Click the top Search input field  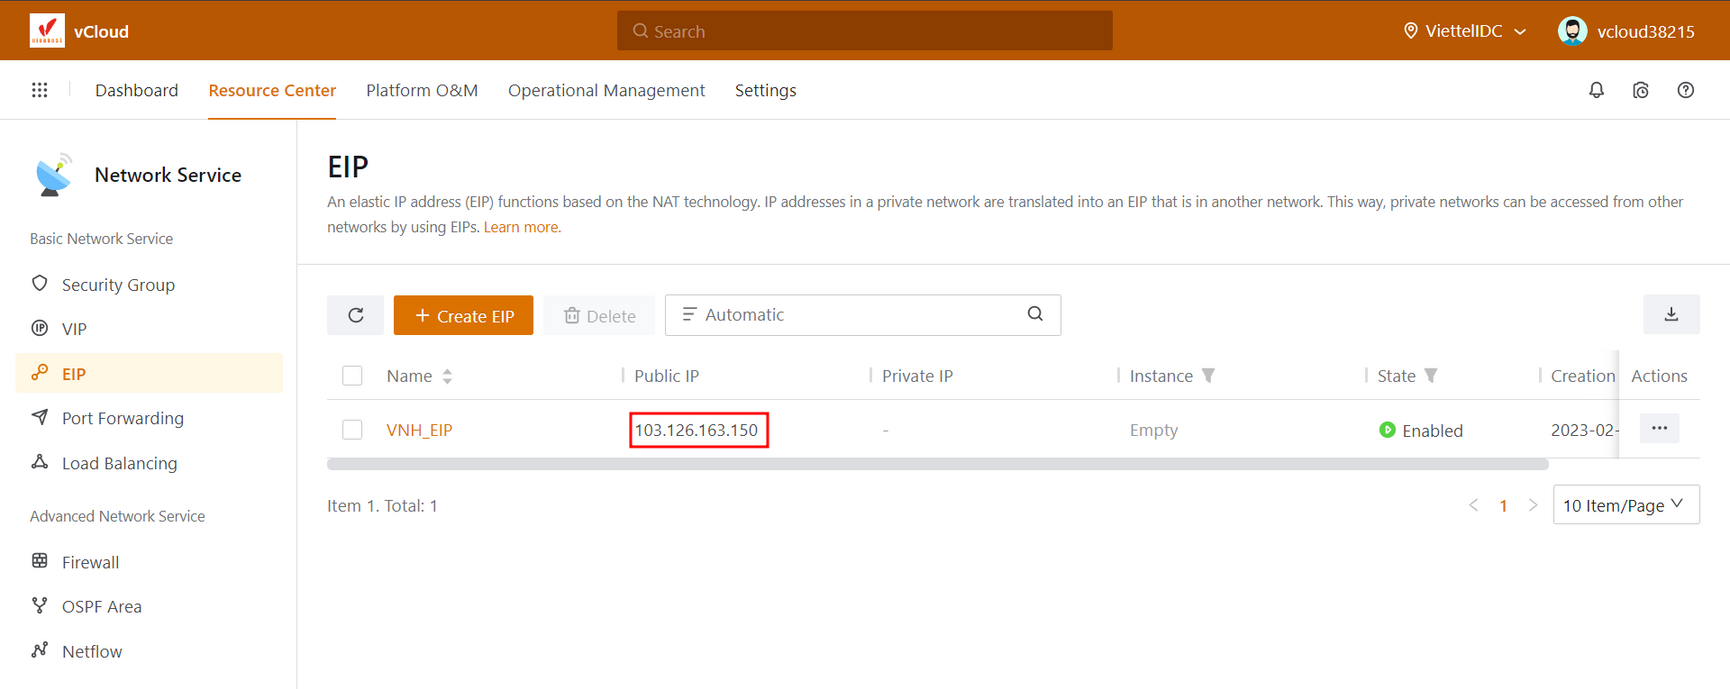[864, 31]
